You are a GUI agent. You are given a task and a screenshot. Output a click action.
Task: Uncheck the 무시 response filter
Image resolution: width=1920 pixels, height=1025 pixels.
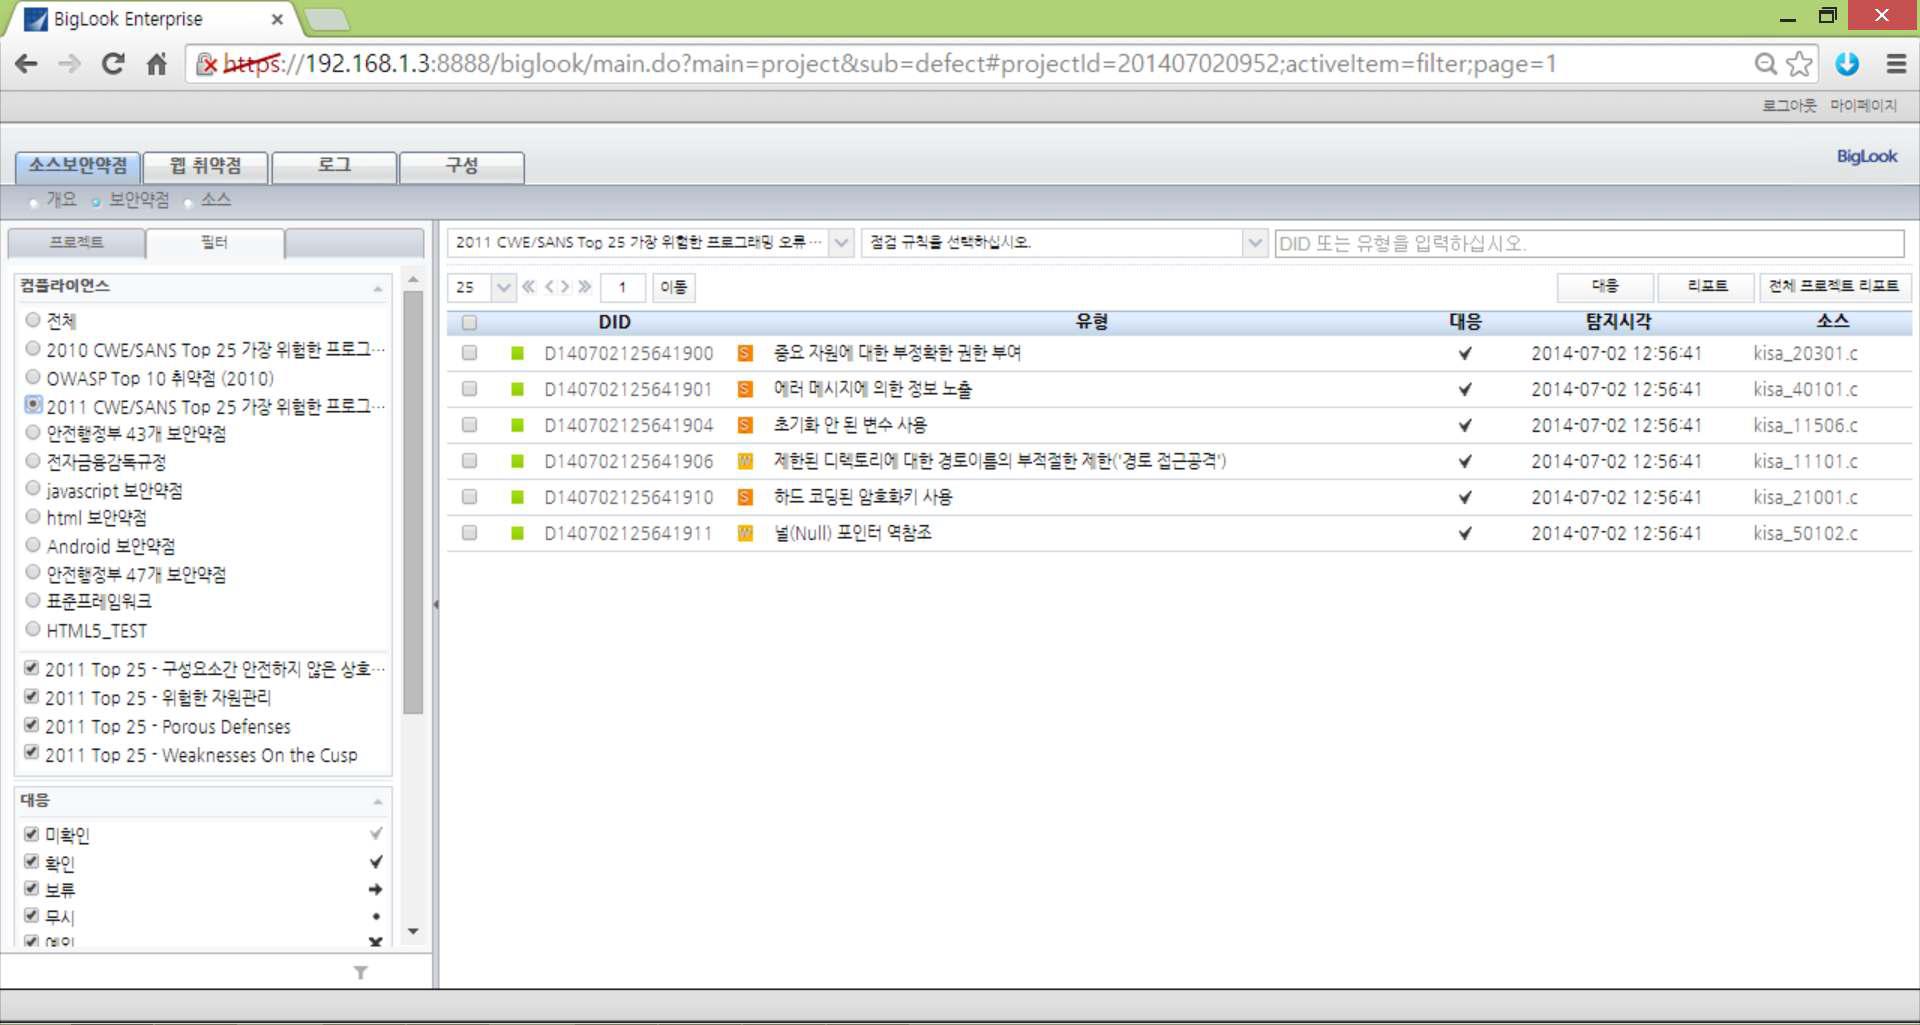(31, 915)
